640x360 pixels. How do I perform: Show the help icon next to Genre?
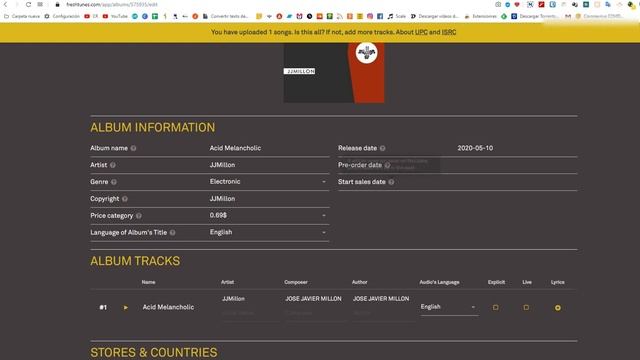click(114, 182)
